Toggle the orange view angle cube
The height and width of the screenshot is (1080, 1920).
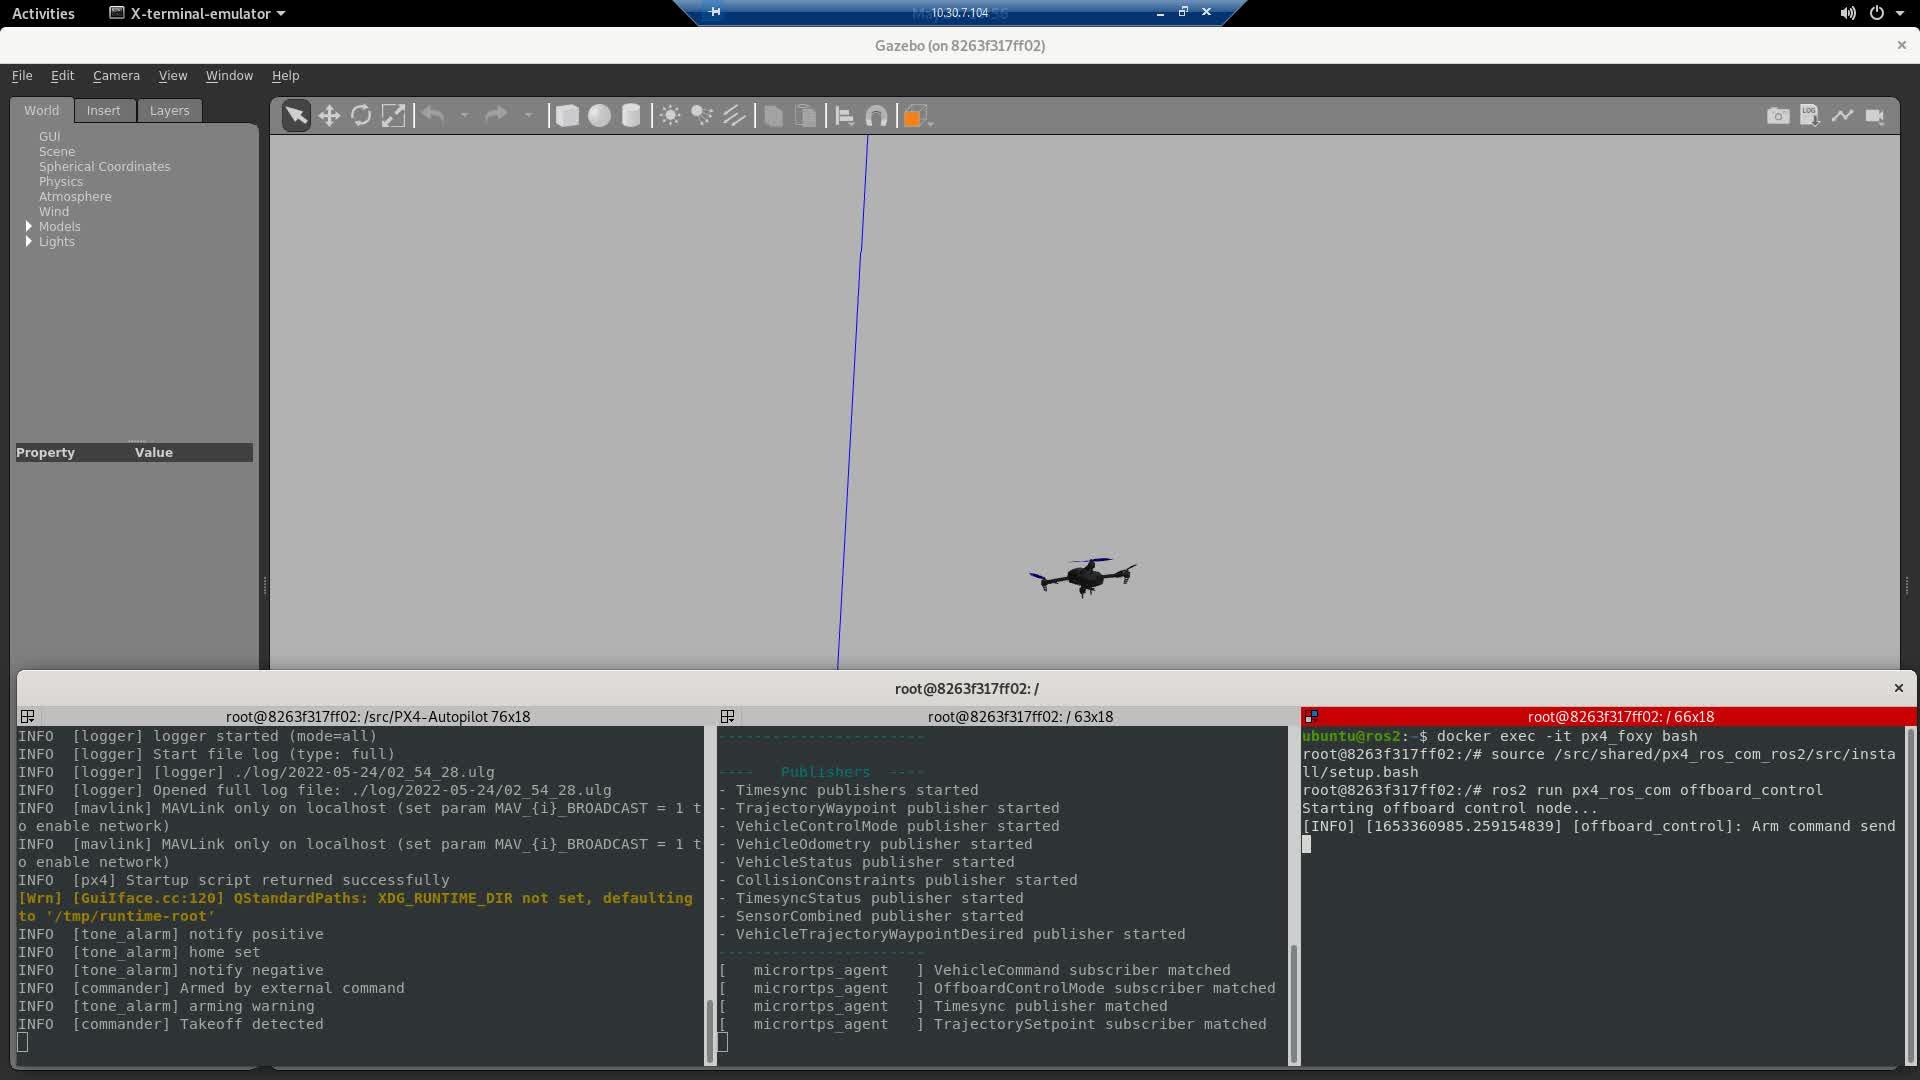pos(912,117)
